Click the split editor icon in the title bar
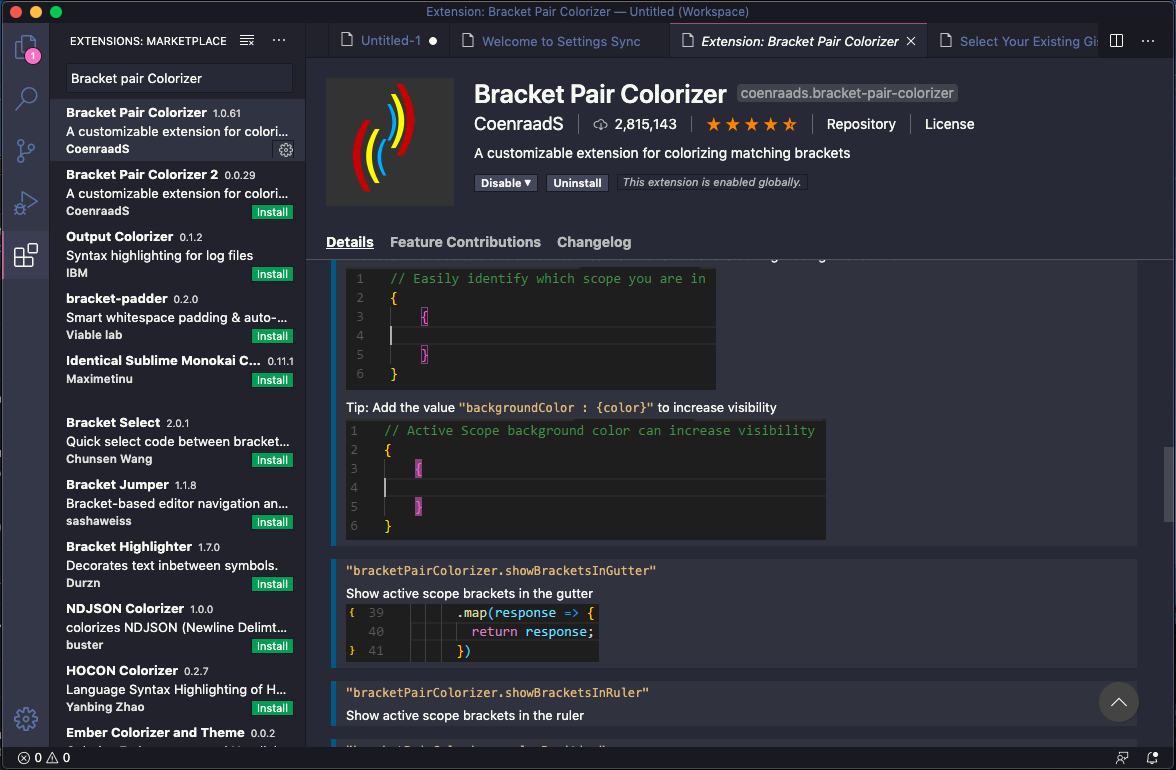 click(x=1116, y=41)
